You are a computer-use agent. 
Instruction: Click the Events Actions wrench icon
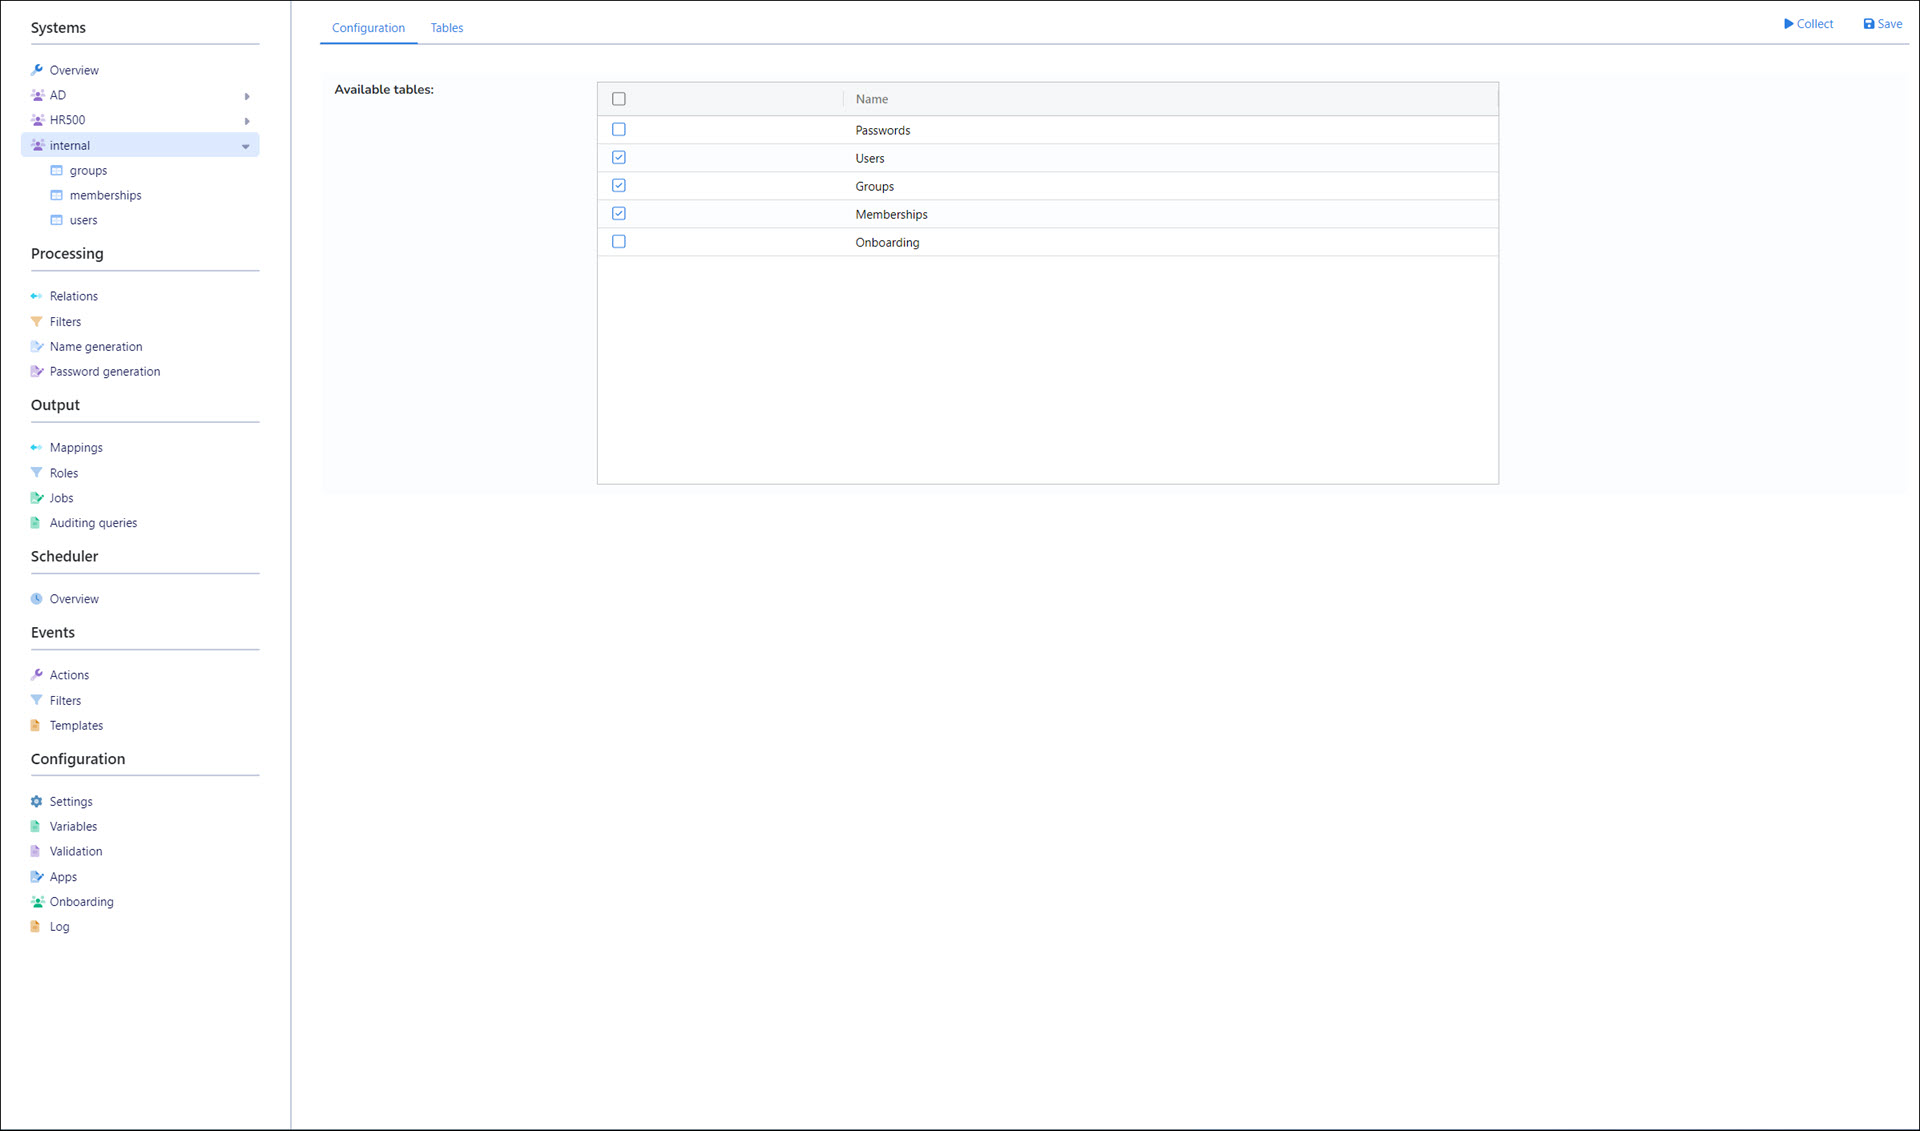(37, 675)
